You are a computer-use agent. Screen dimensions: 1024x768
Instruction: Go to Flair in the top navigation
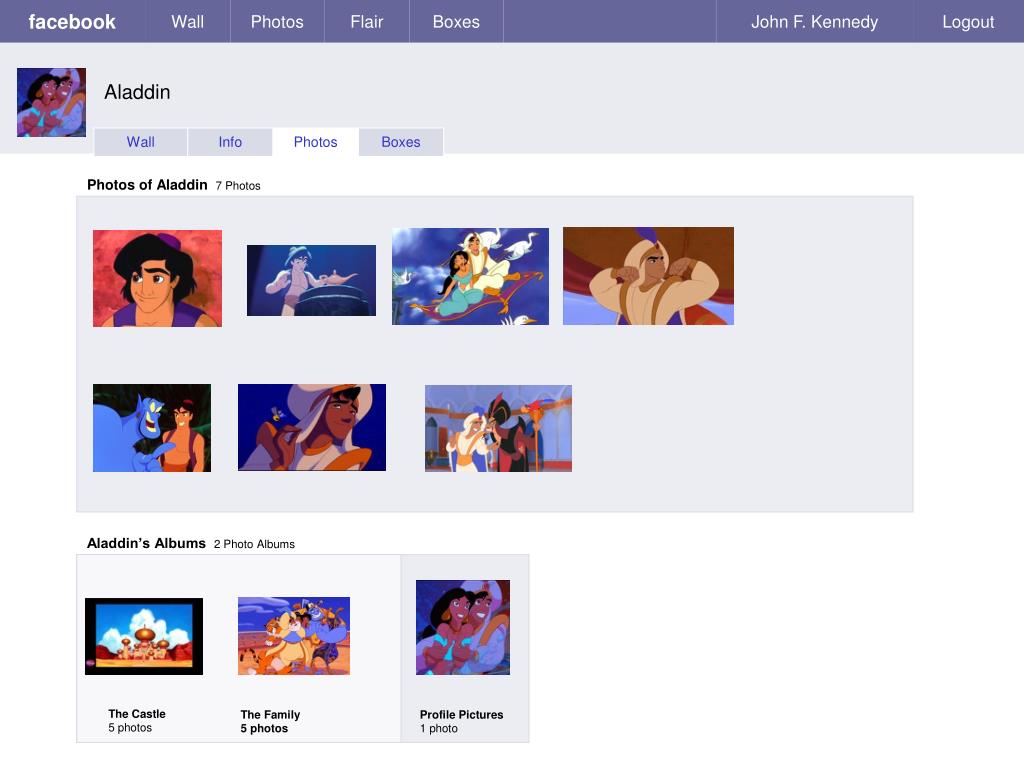[x=366, y=22]
